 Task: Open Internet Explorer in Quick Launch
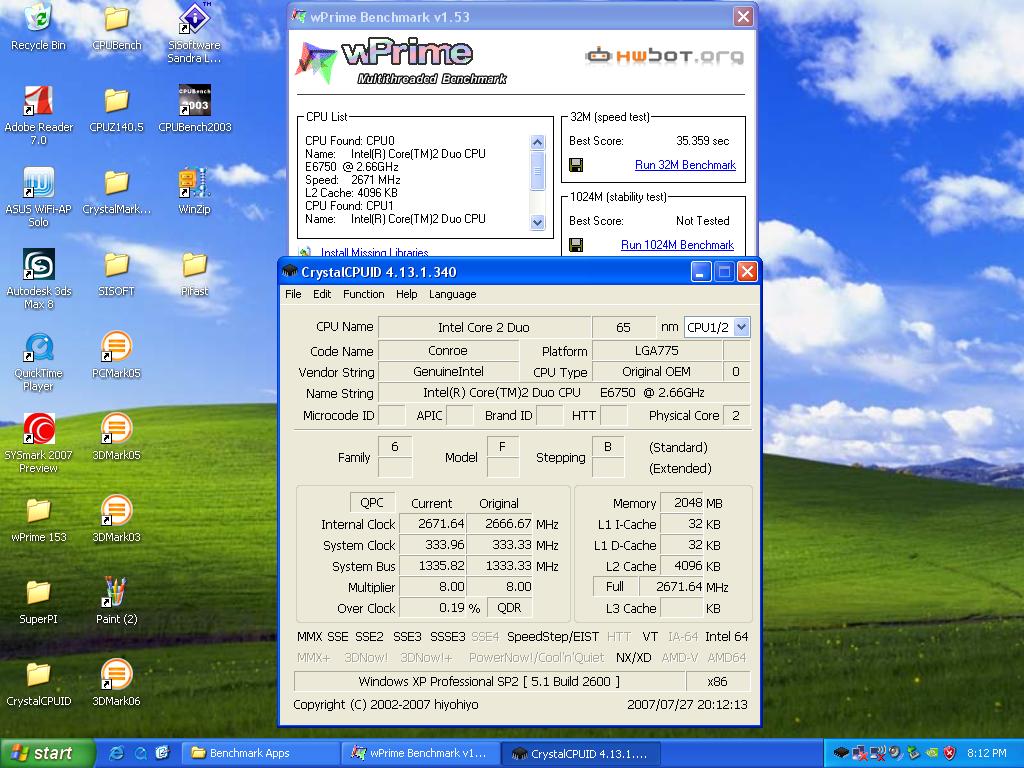point(117,753)
